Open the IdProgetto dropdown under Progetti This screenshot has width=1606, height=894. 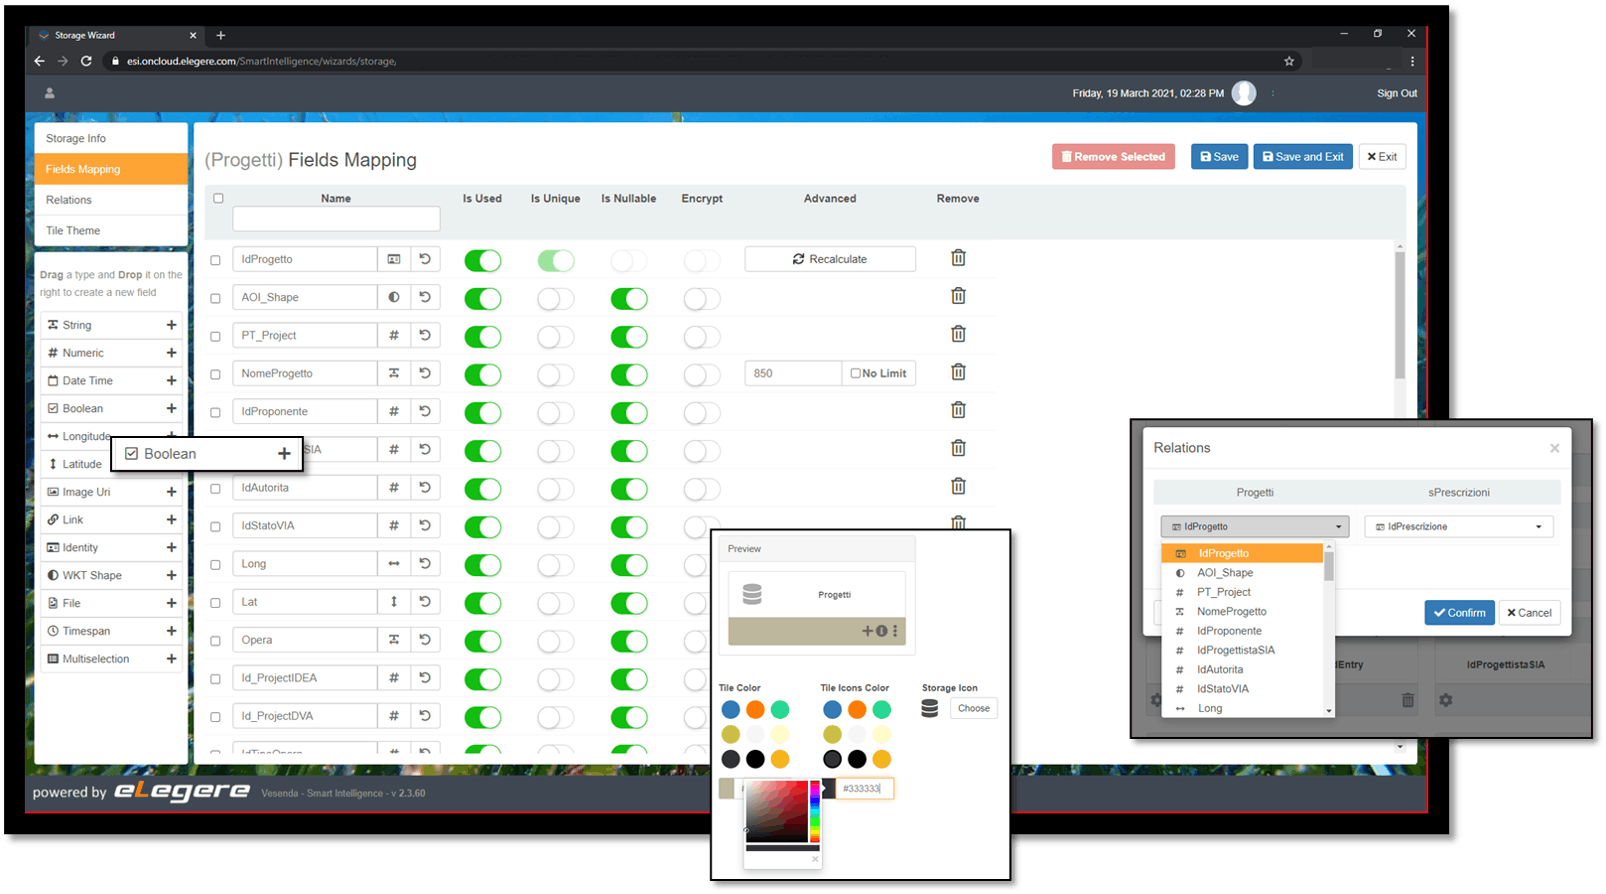pos(1255,526)
